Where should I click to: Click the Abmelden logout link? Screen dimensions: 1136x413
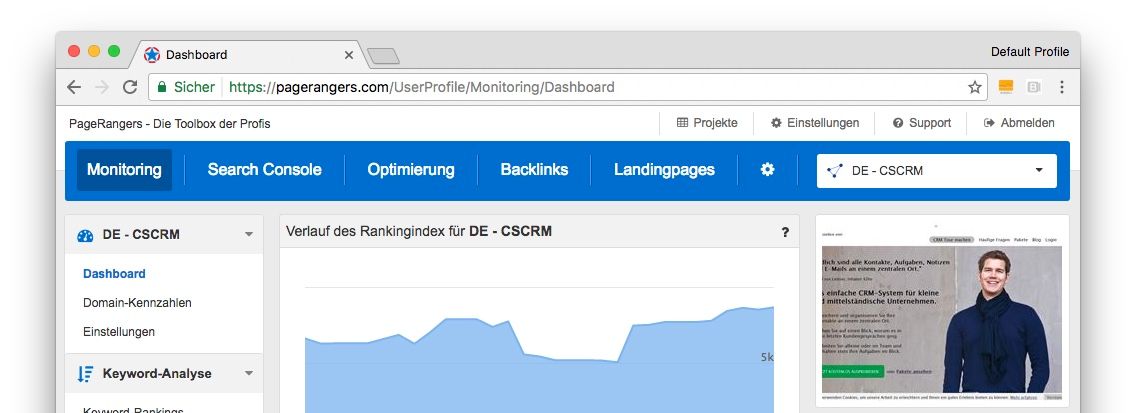tap(1018, 123)
